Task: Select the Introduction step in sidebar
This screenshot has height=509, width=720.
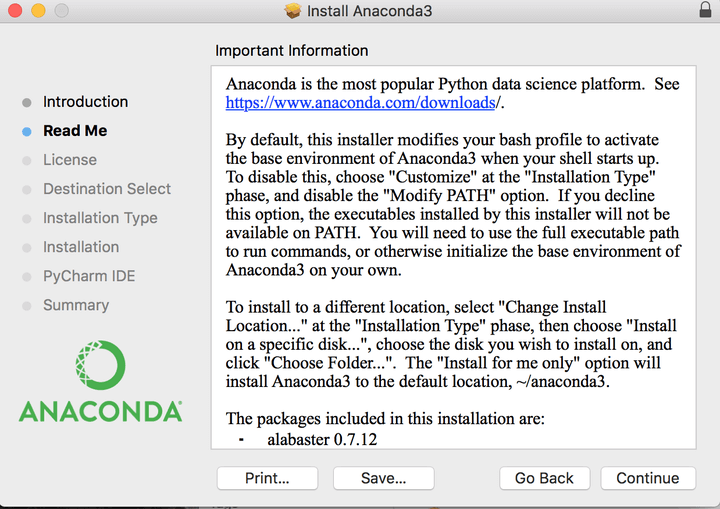Action: 85,102
